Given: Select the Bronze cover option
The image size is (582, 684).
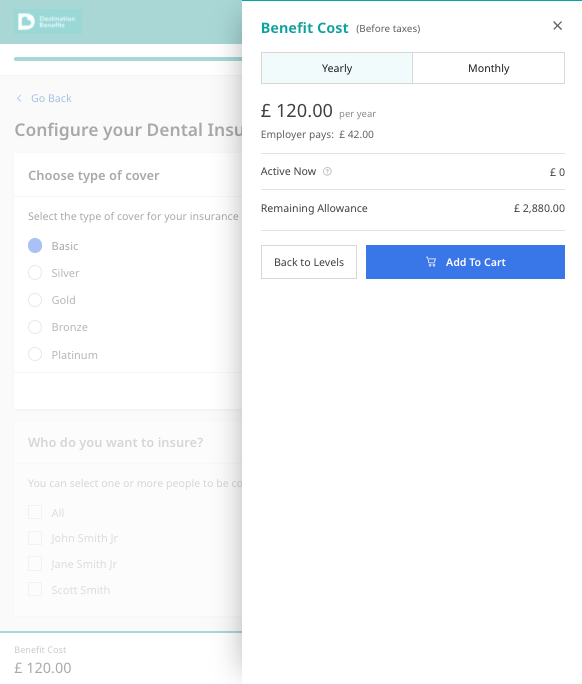Looking at the screenshot, I should tap(35, 327).
